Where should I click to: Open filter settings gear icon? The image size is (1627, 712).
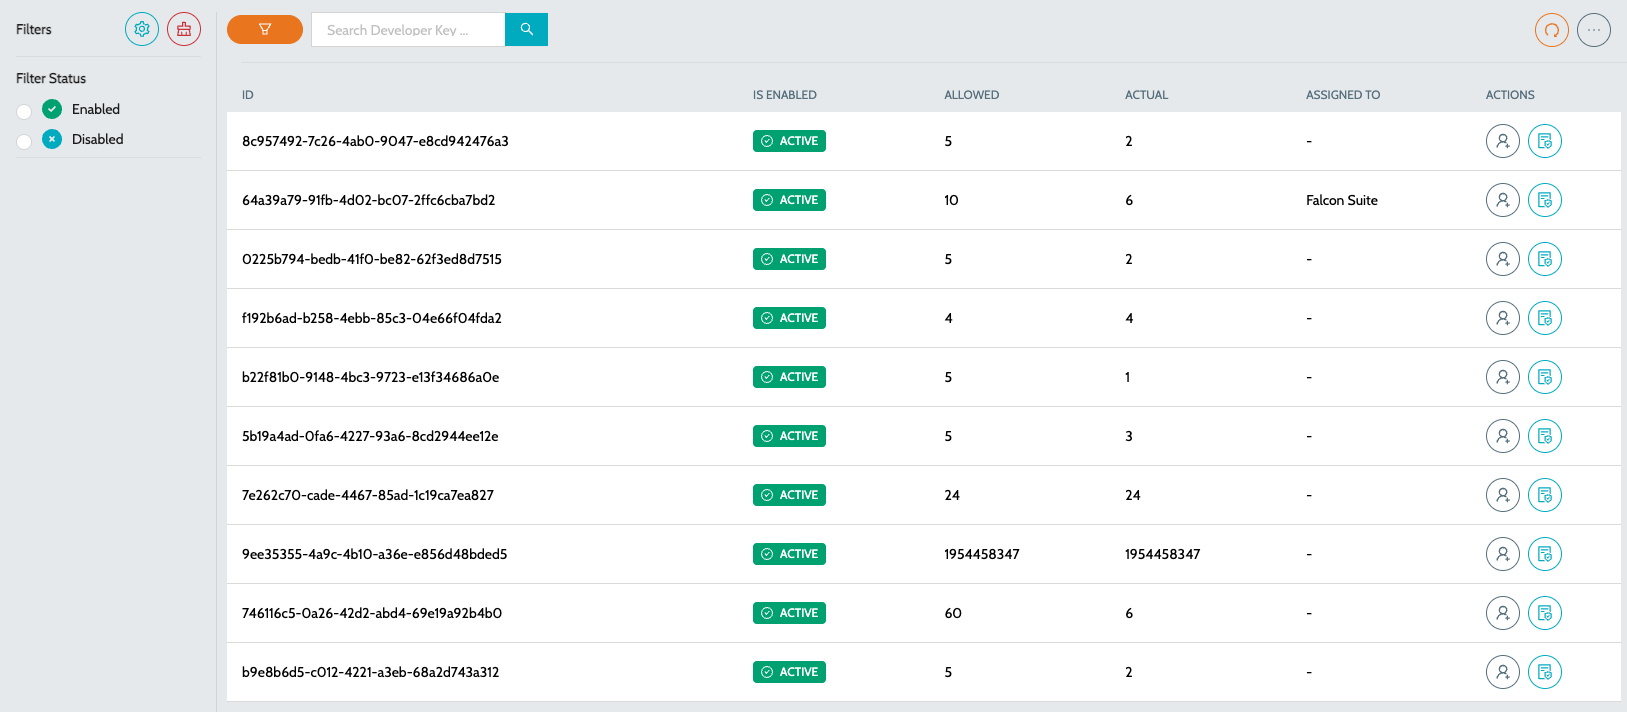142,29
